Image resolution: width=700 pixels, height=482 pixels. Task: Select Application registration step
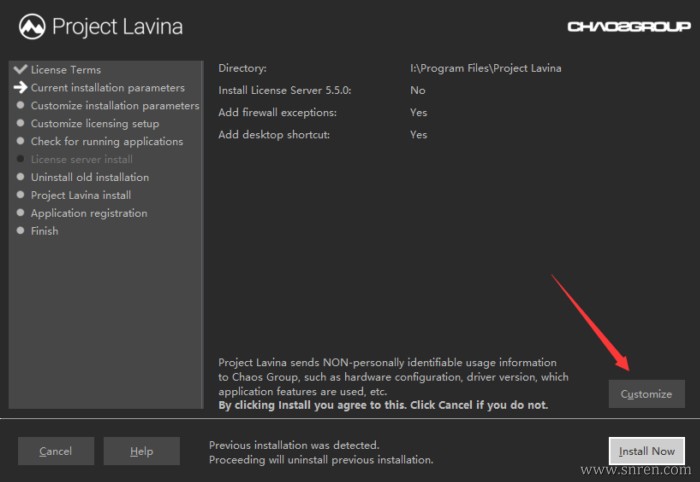(89, 213)
